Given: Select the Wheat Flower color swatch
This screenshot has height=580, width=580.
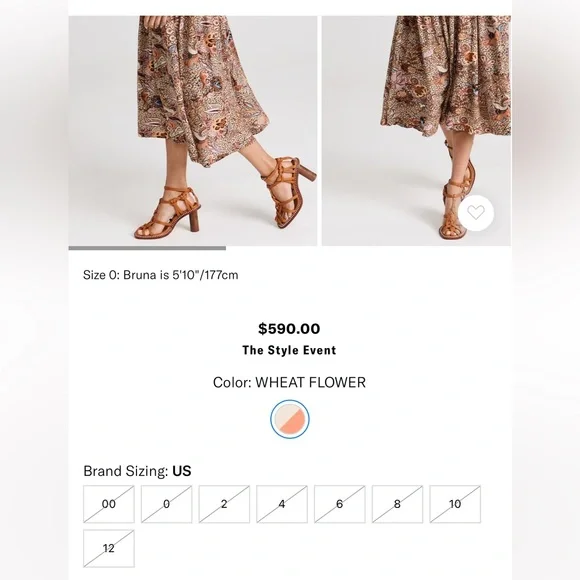Looking at the screenshot, I should point(290,419).
